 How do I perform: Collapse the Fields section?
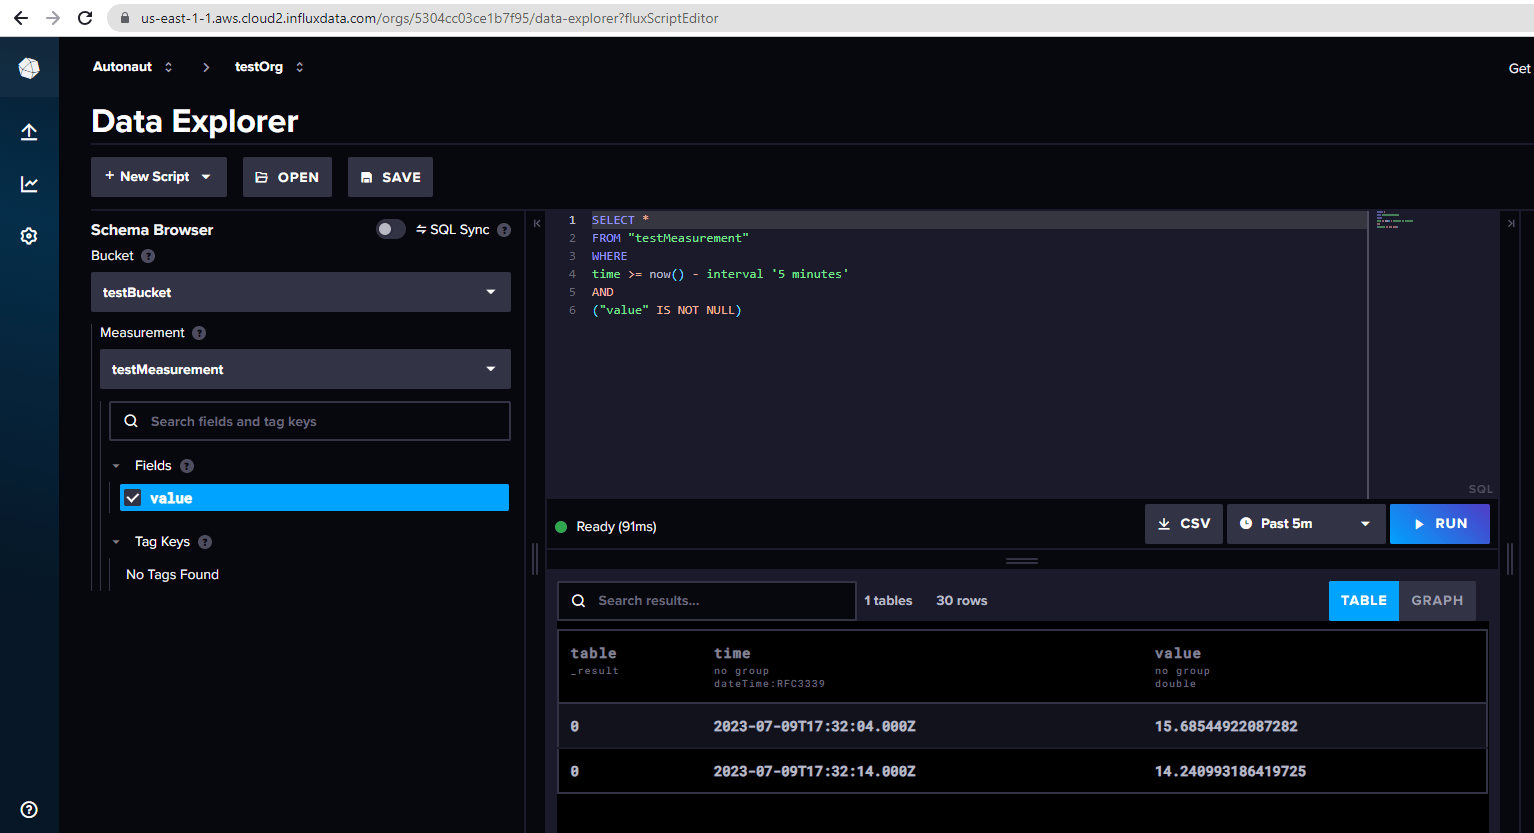coord(116,465)
